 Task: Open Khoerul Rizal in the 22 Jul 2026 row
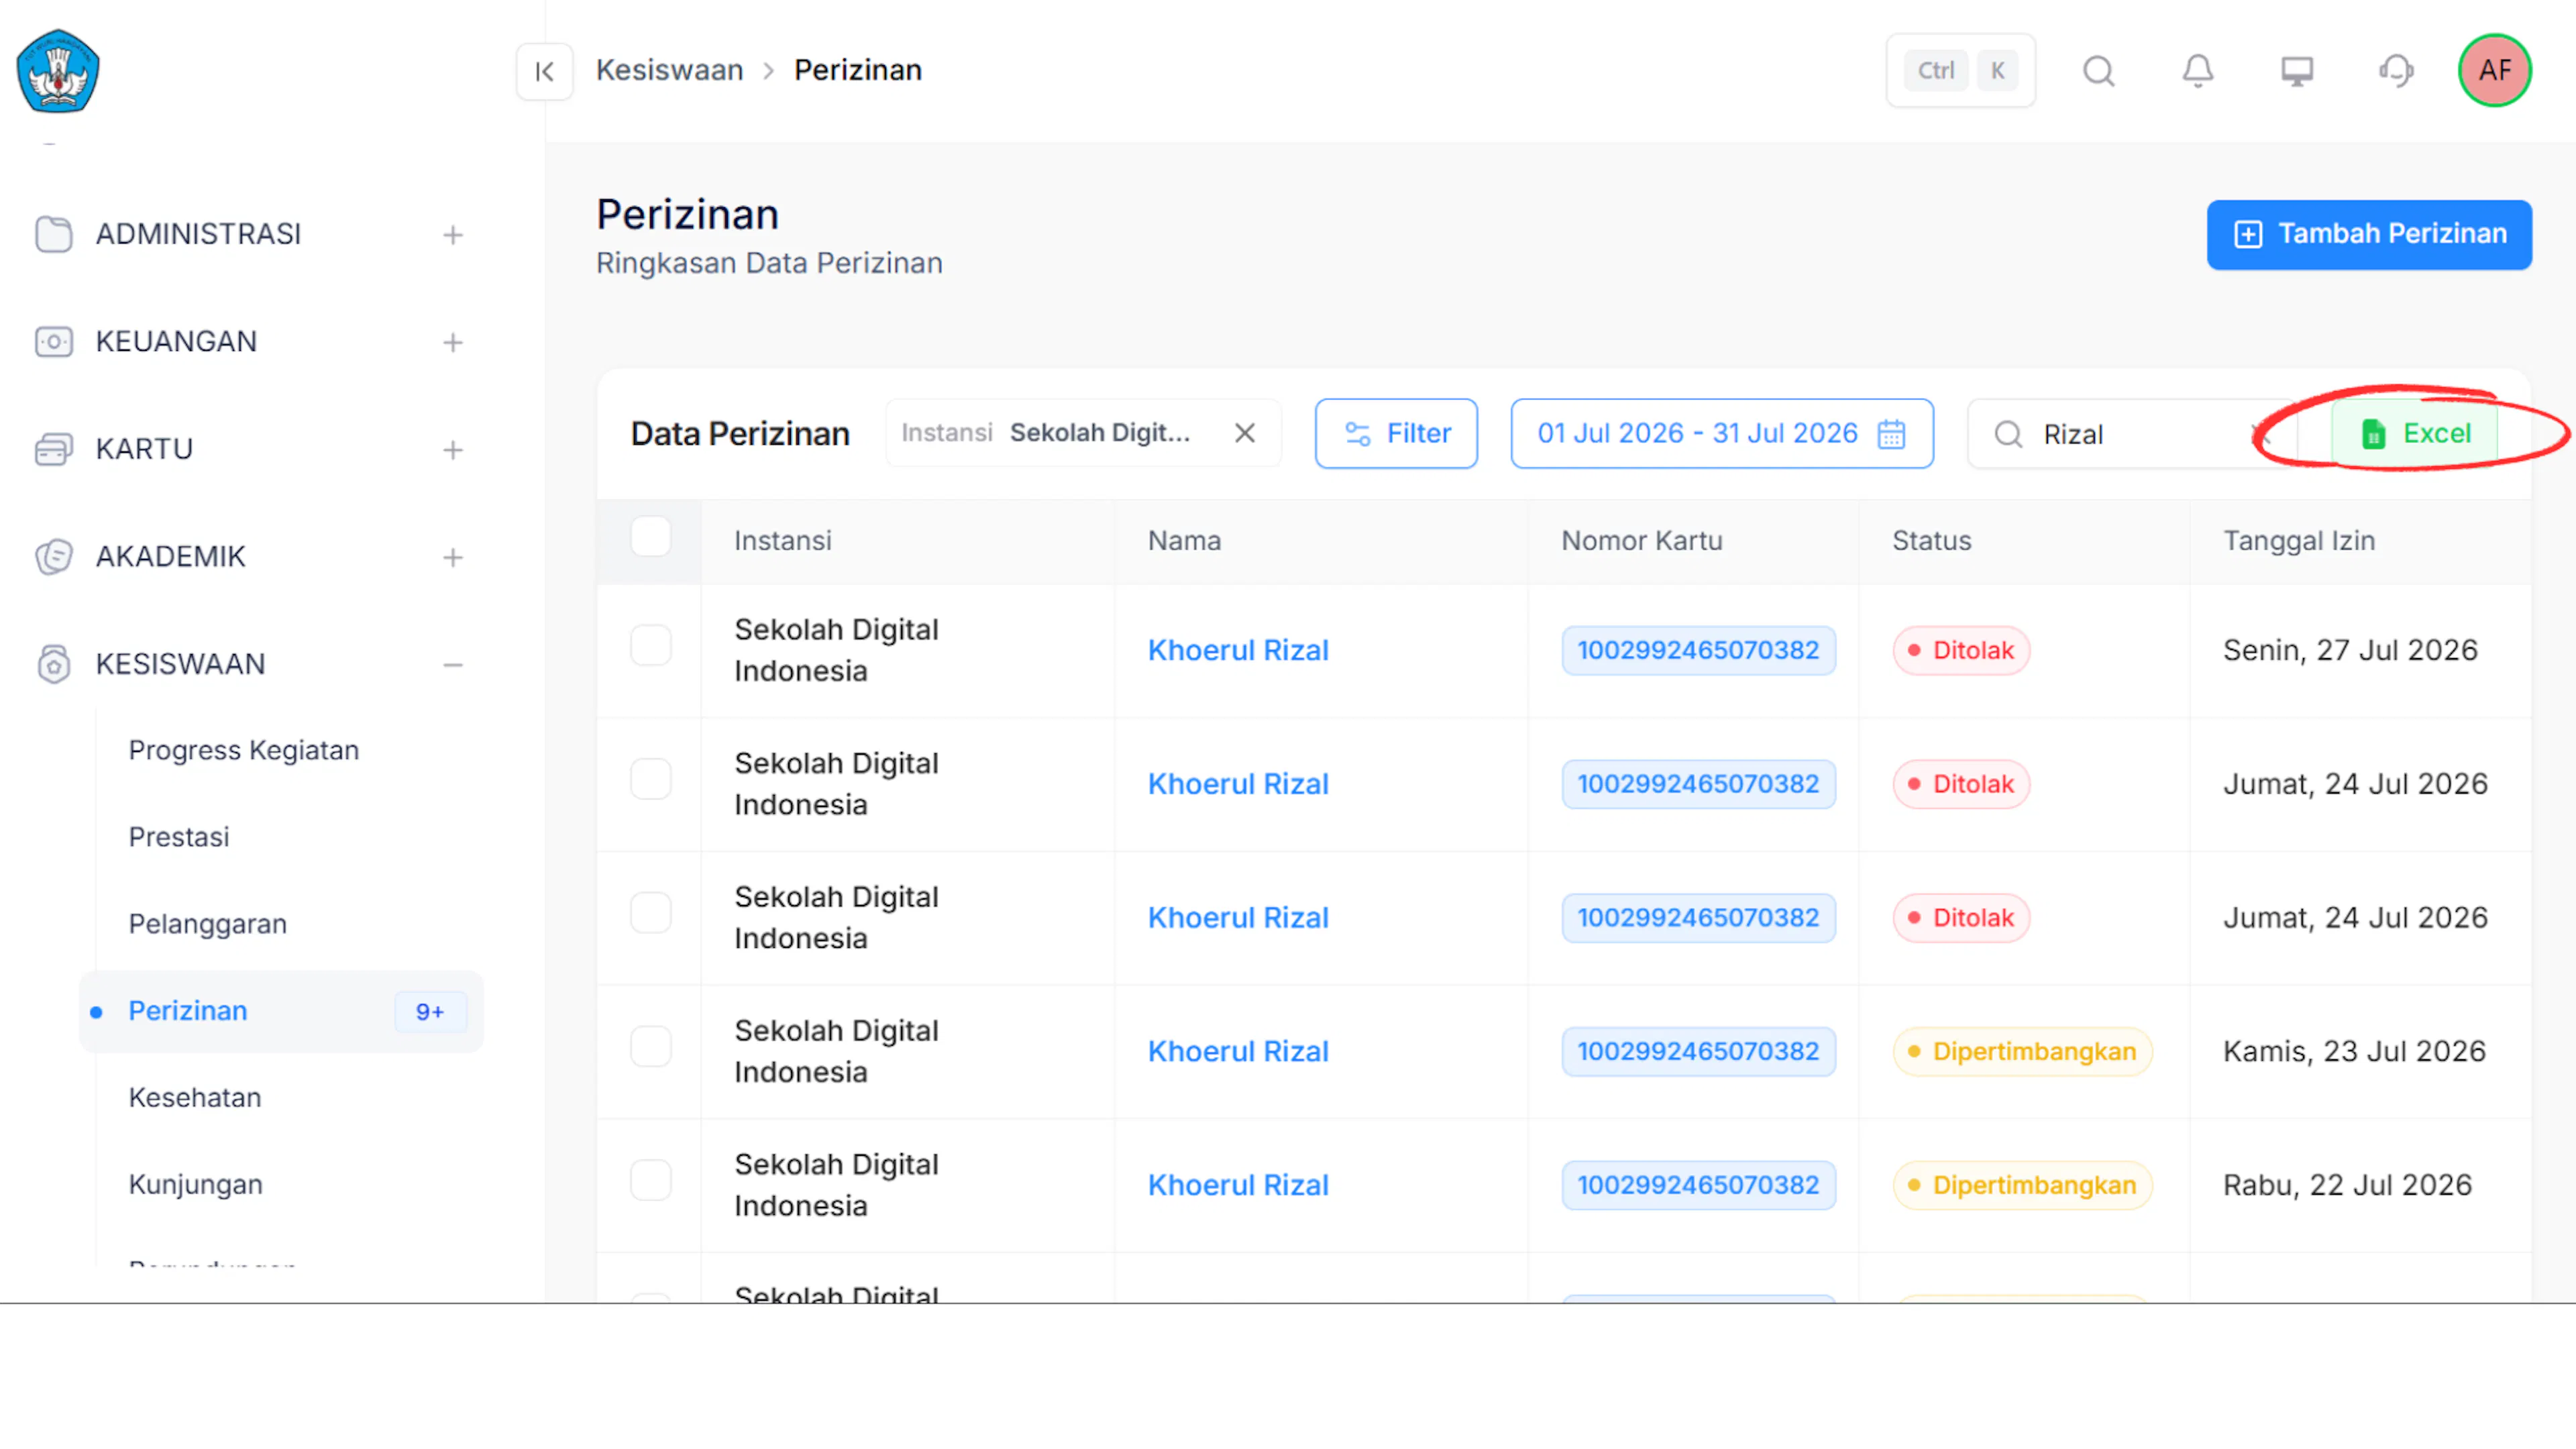[1238, 1185]
